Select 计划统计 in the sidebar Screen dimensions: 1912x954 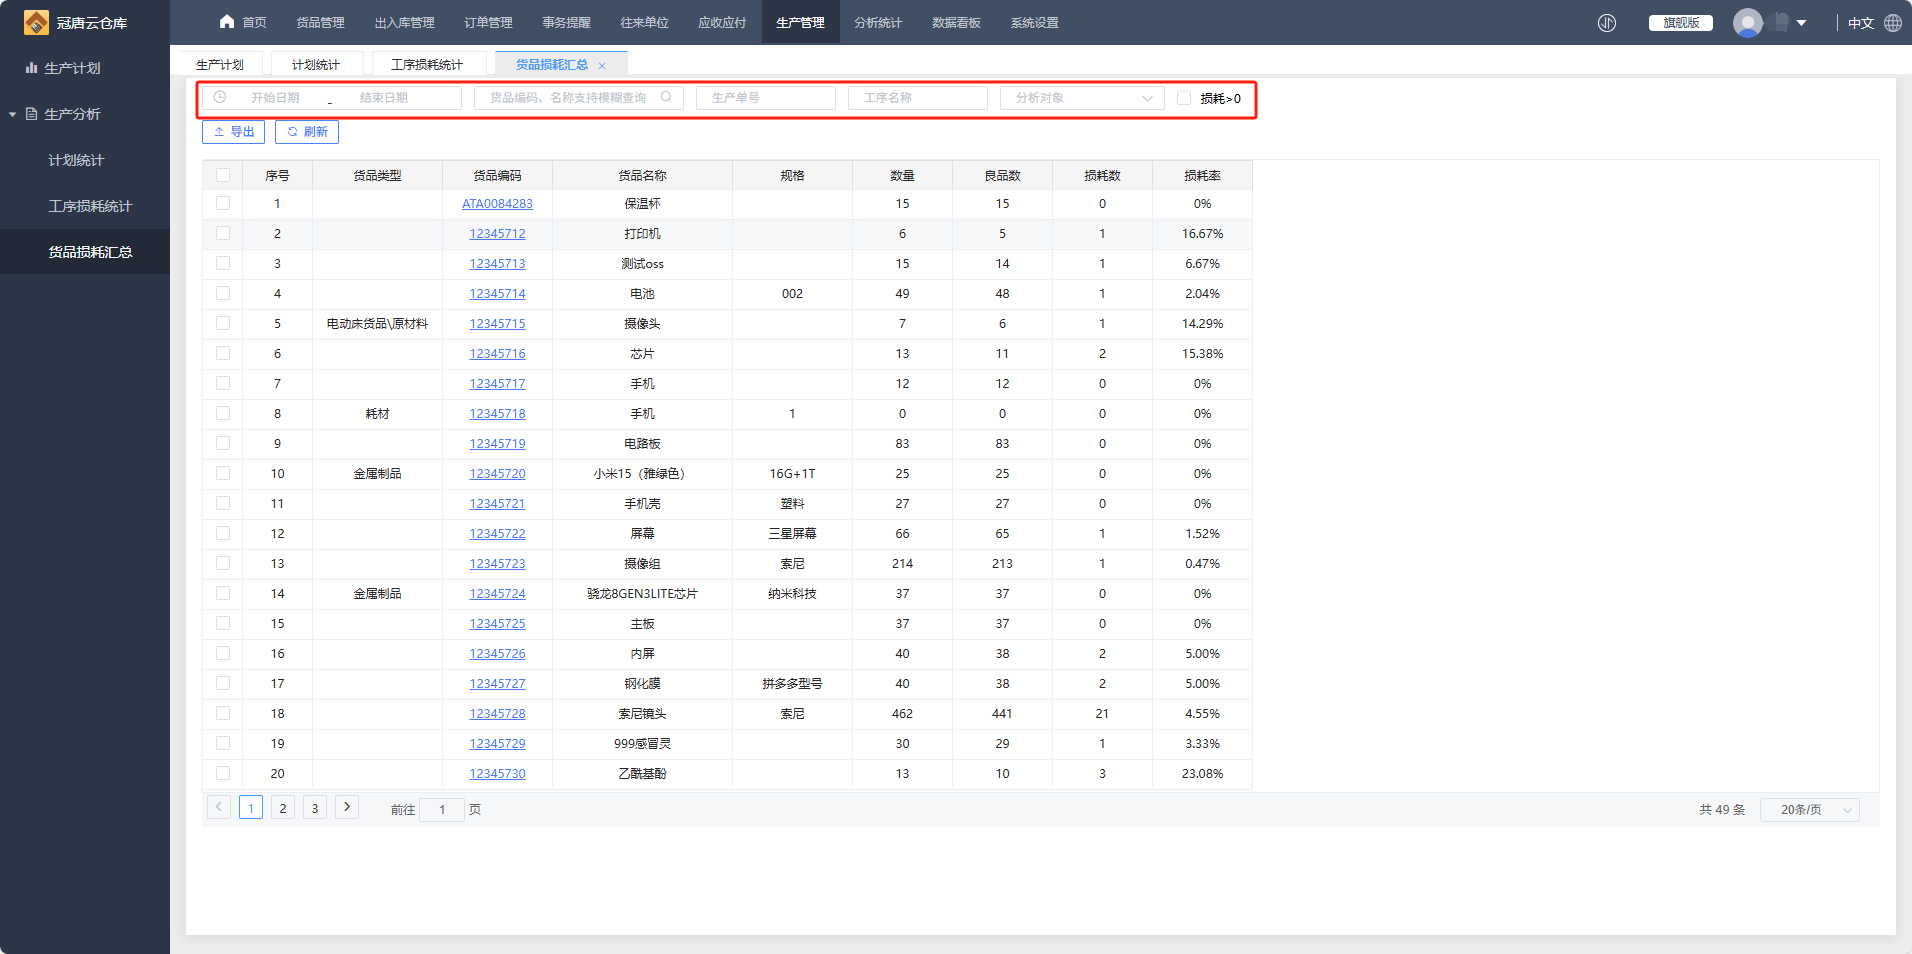point(76,160)
